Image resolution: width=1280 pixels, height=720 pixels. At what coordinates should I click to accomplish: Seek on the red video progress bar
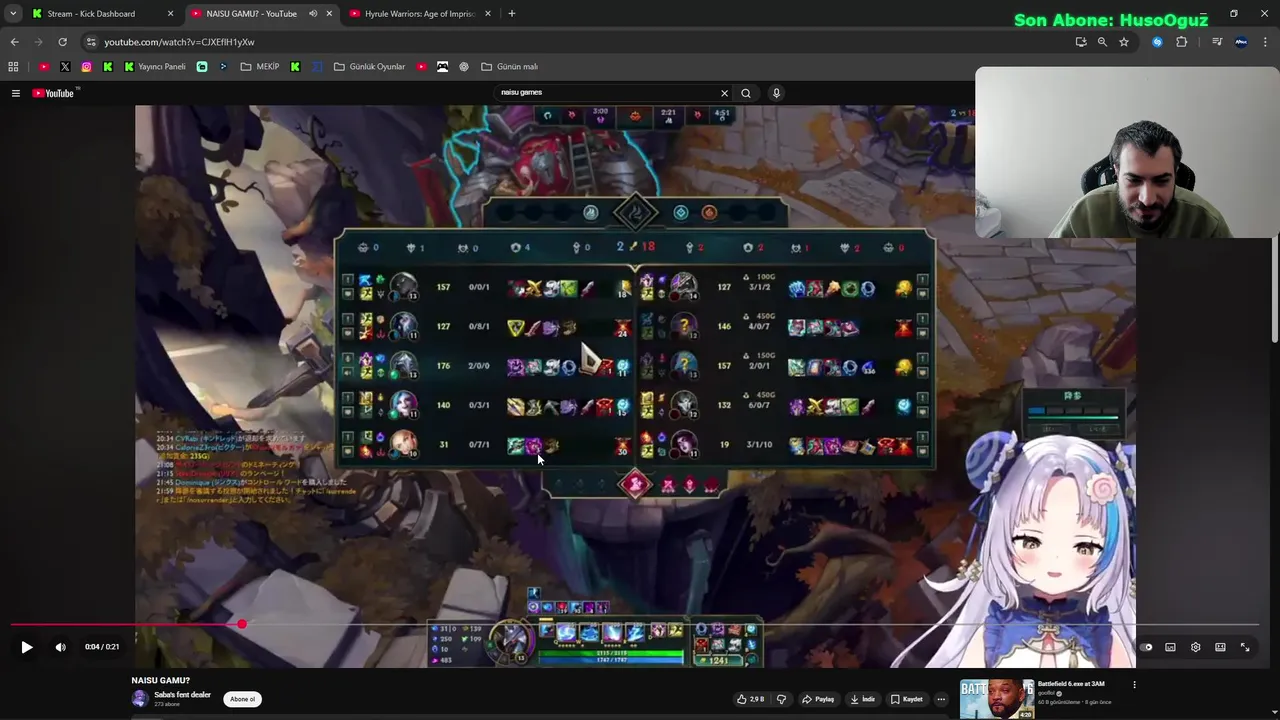pos(634,624)
